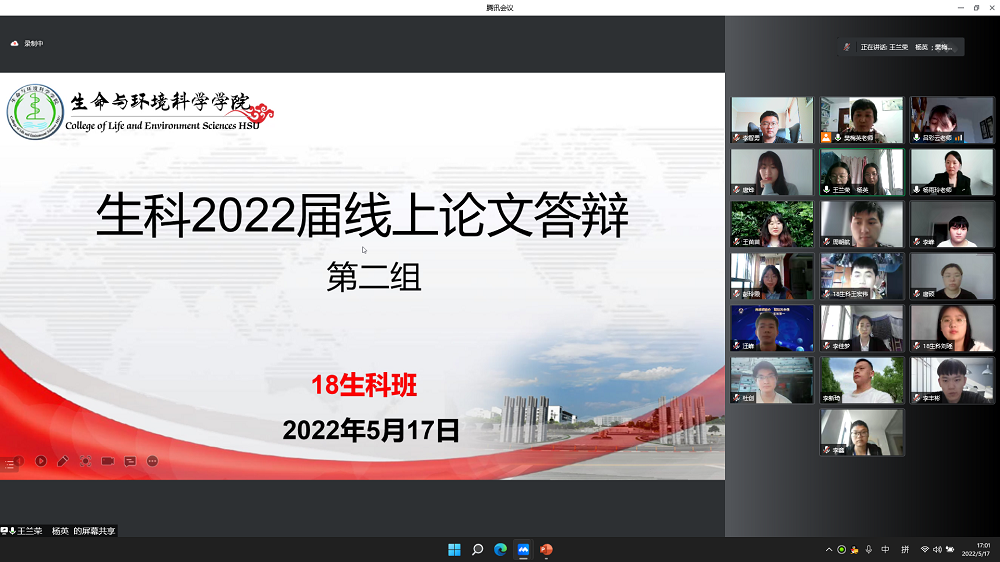Screen dimensions: 1000x562
Task: Select the 王兰荣 杨英 video thumbnail
Action: [862, 171]
